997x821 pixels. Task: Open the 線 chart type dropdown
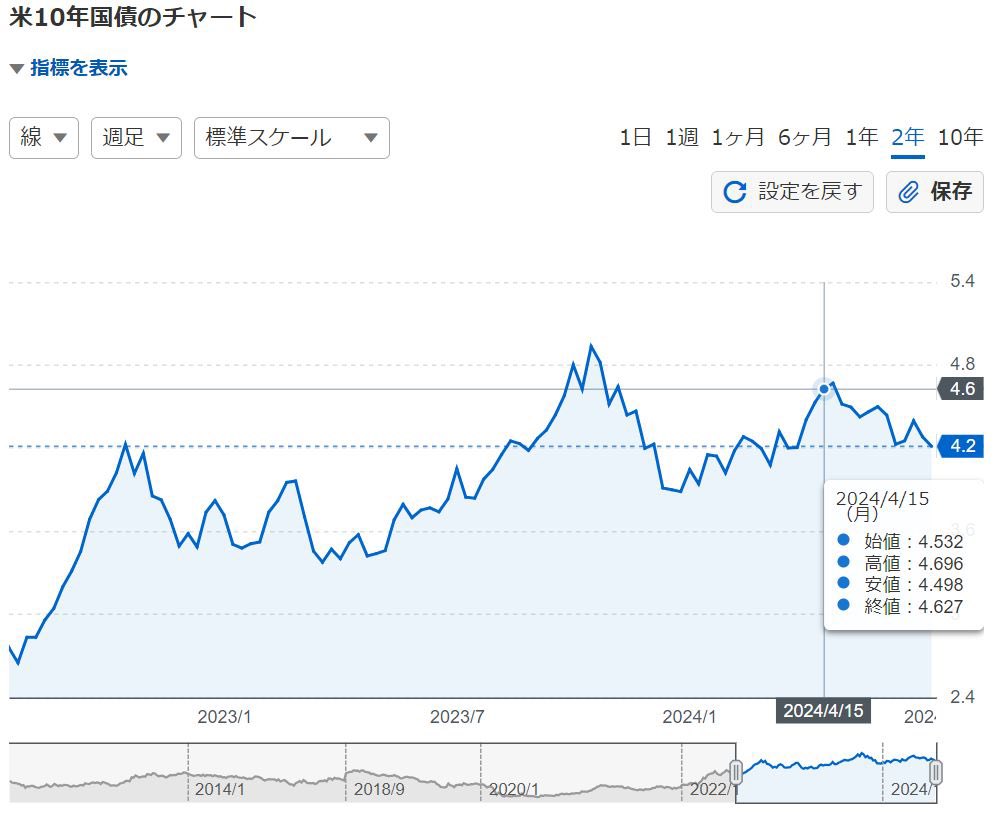(44, 137)
